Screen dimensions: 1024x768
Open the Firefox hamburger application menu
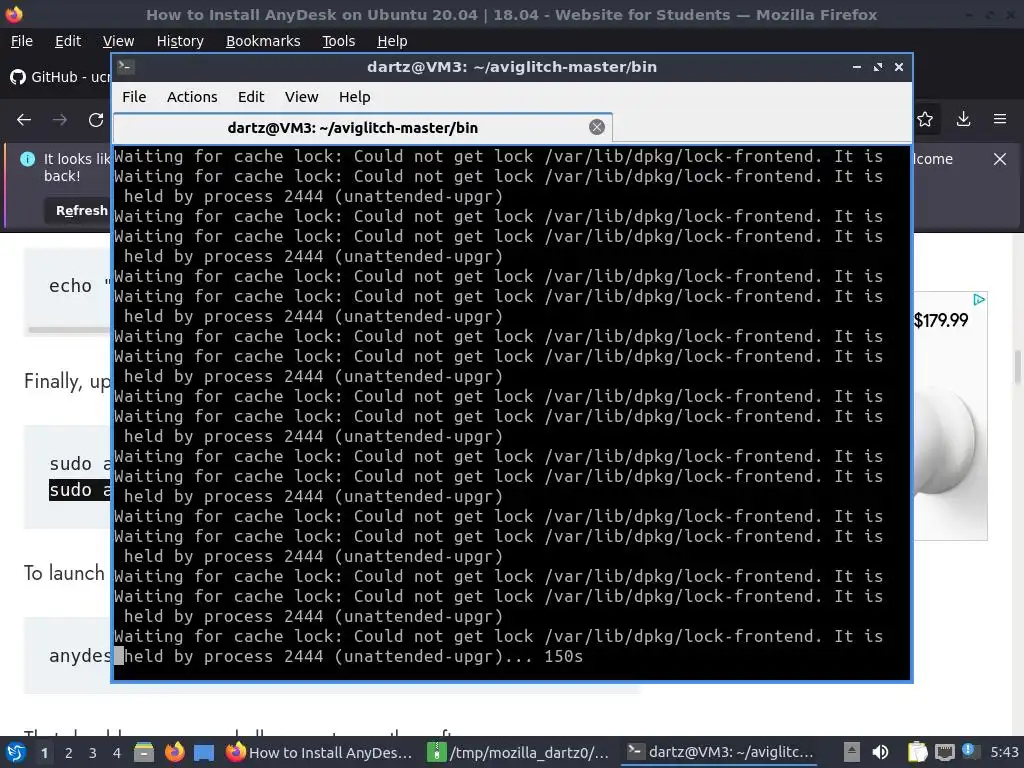[x=1000, y=119]
